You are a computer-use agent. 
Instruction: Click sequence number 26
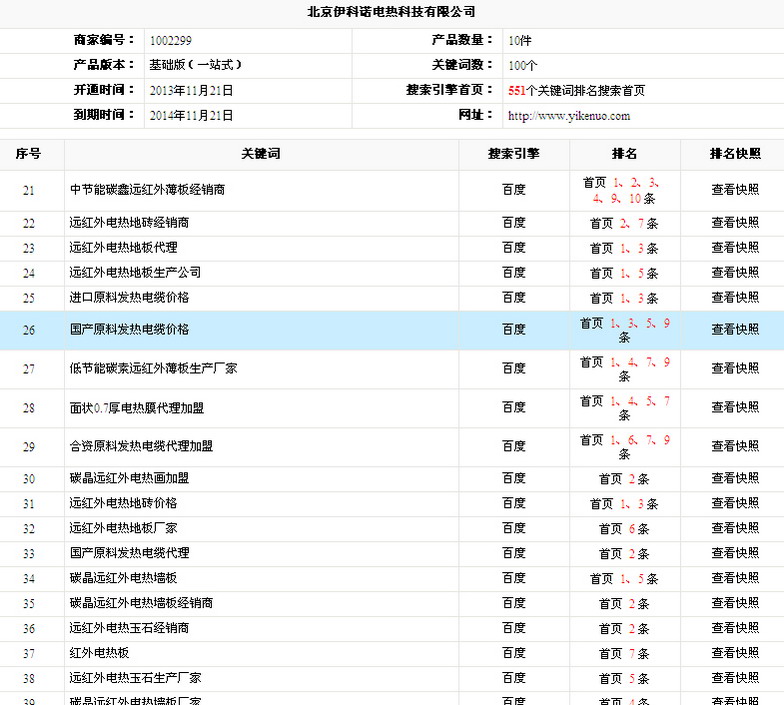(28, 330)
